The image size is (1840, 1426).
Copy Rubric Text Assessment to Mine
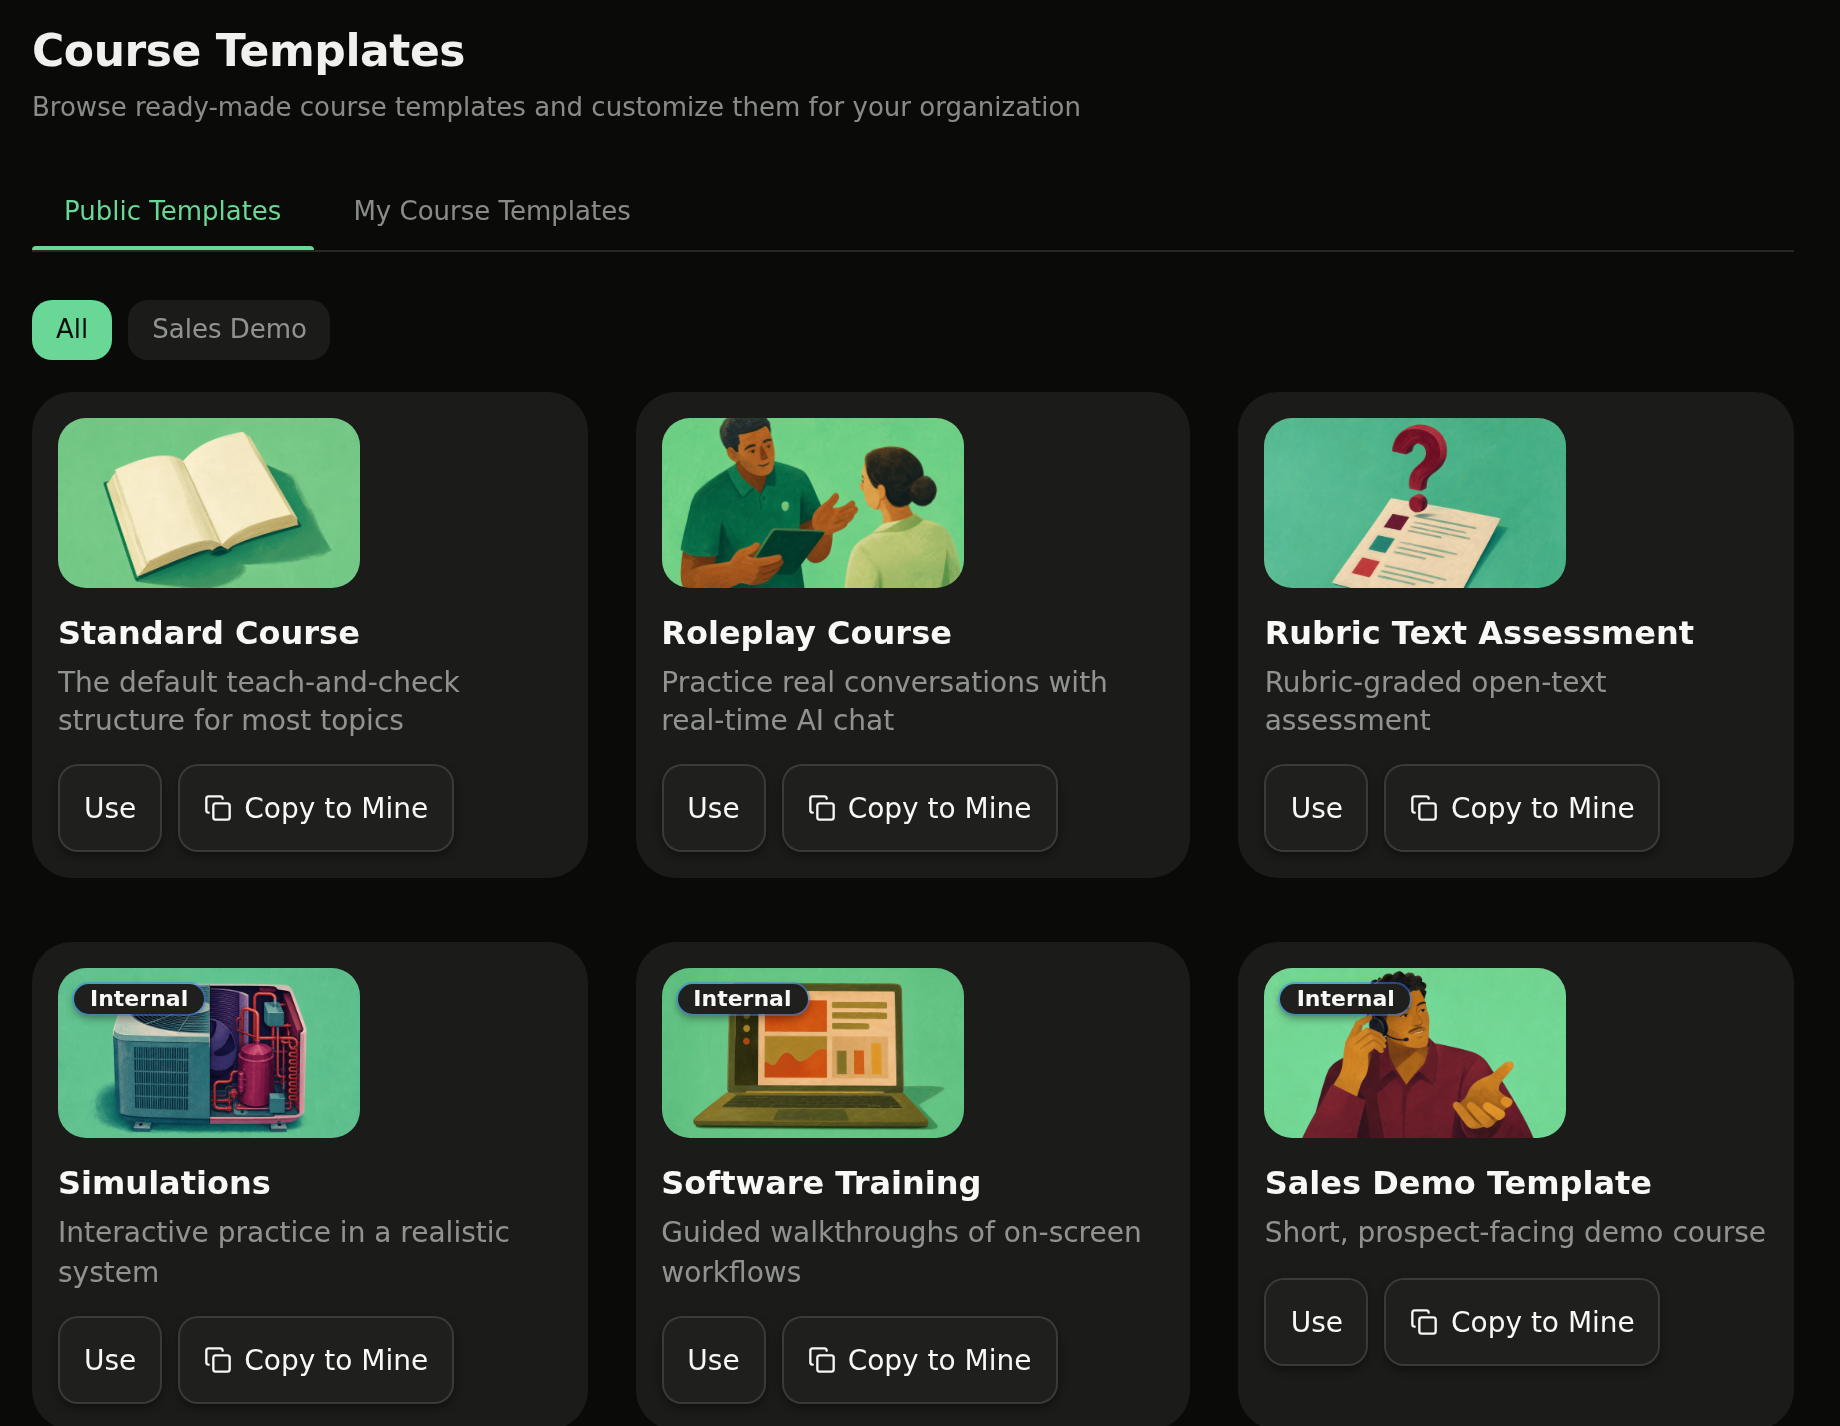coord(1522,808)
